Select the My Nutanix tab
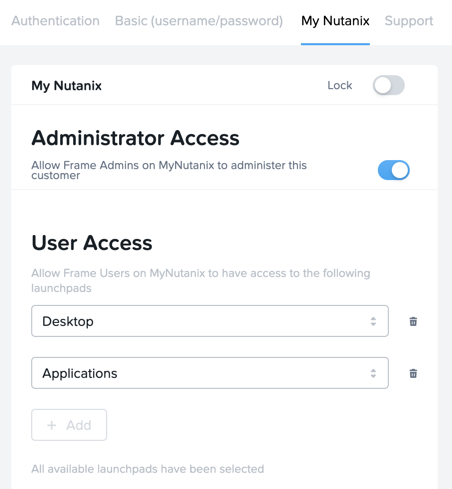 [335, 21]
